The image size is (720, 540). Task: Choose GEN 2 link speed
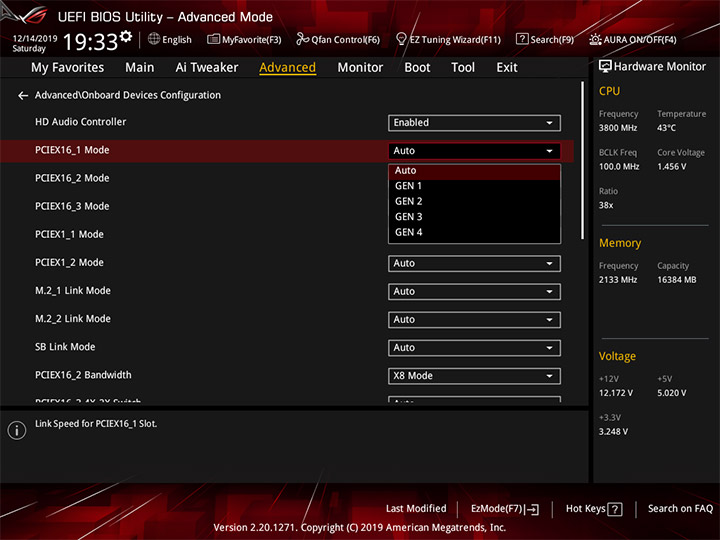coord(474,202)
